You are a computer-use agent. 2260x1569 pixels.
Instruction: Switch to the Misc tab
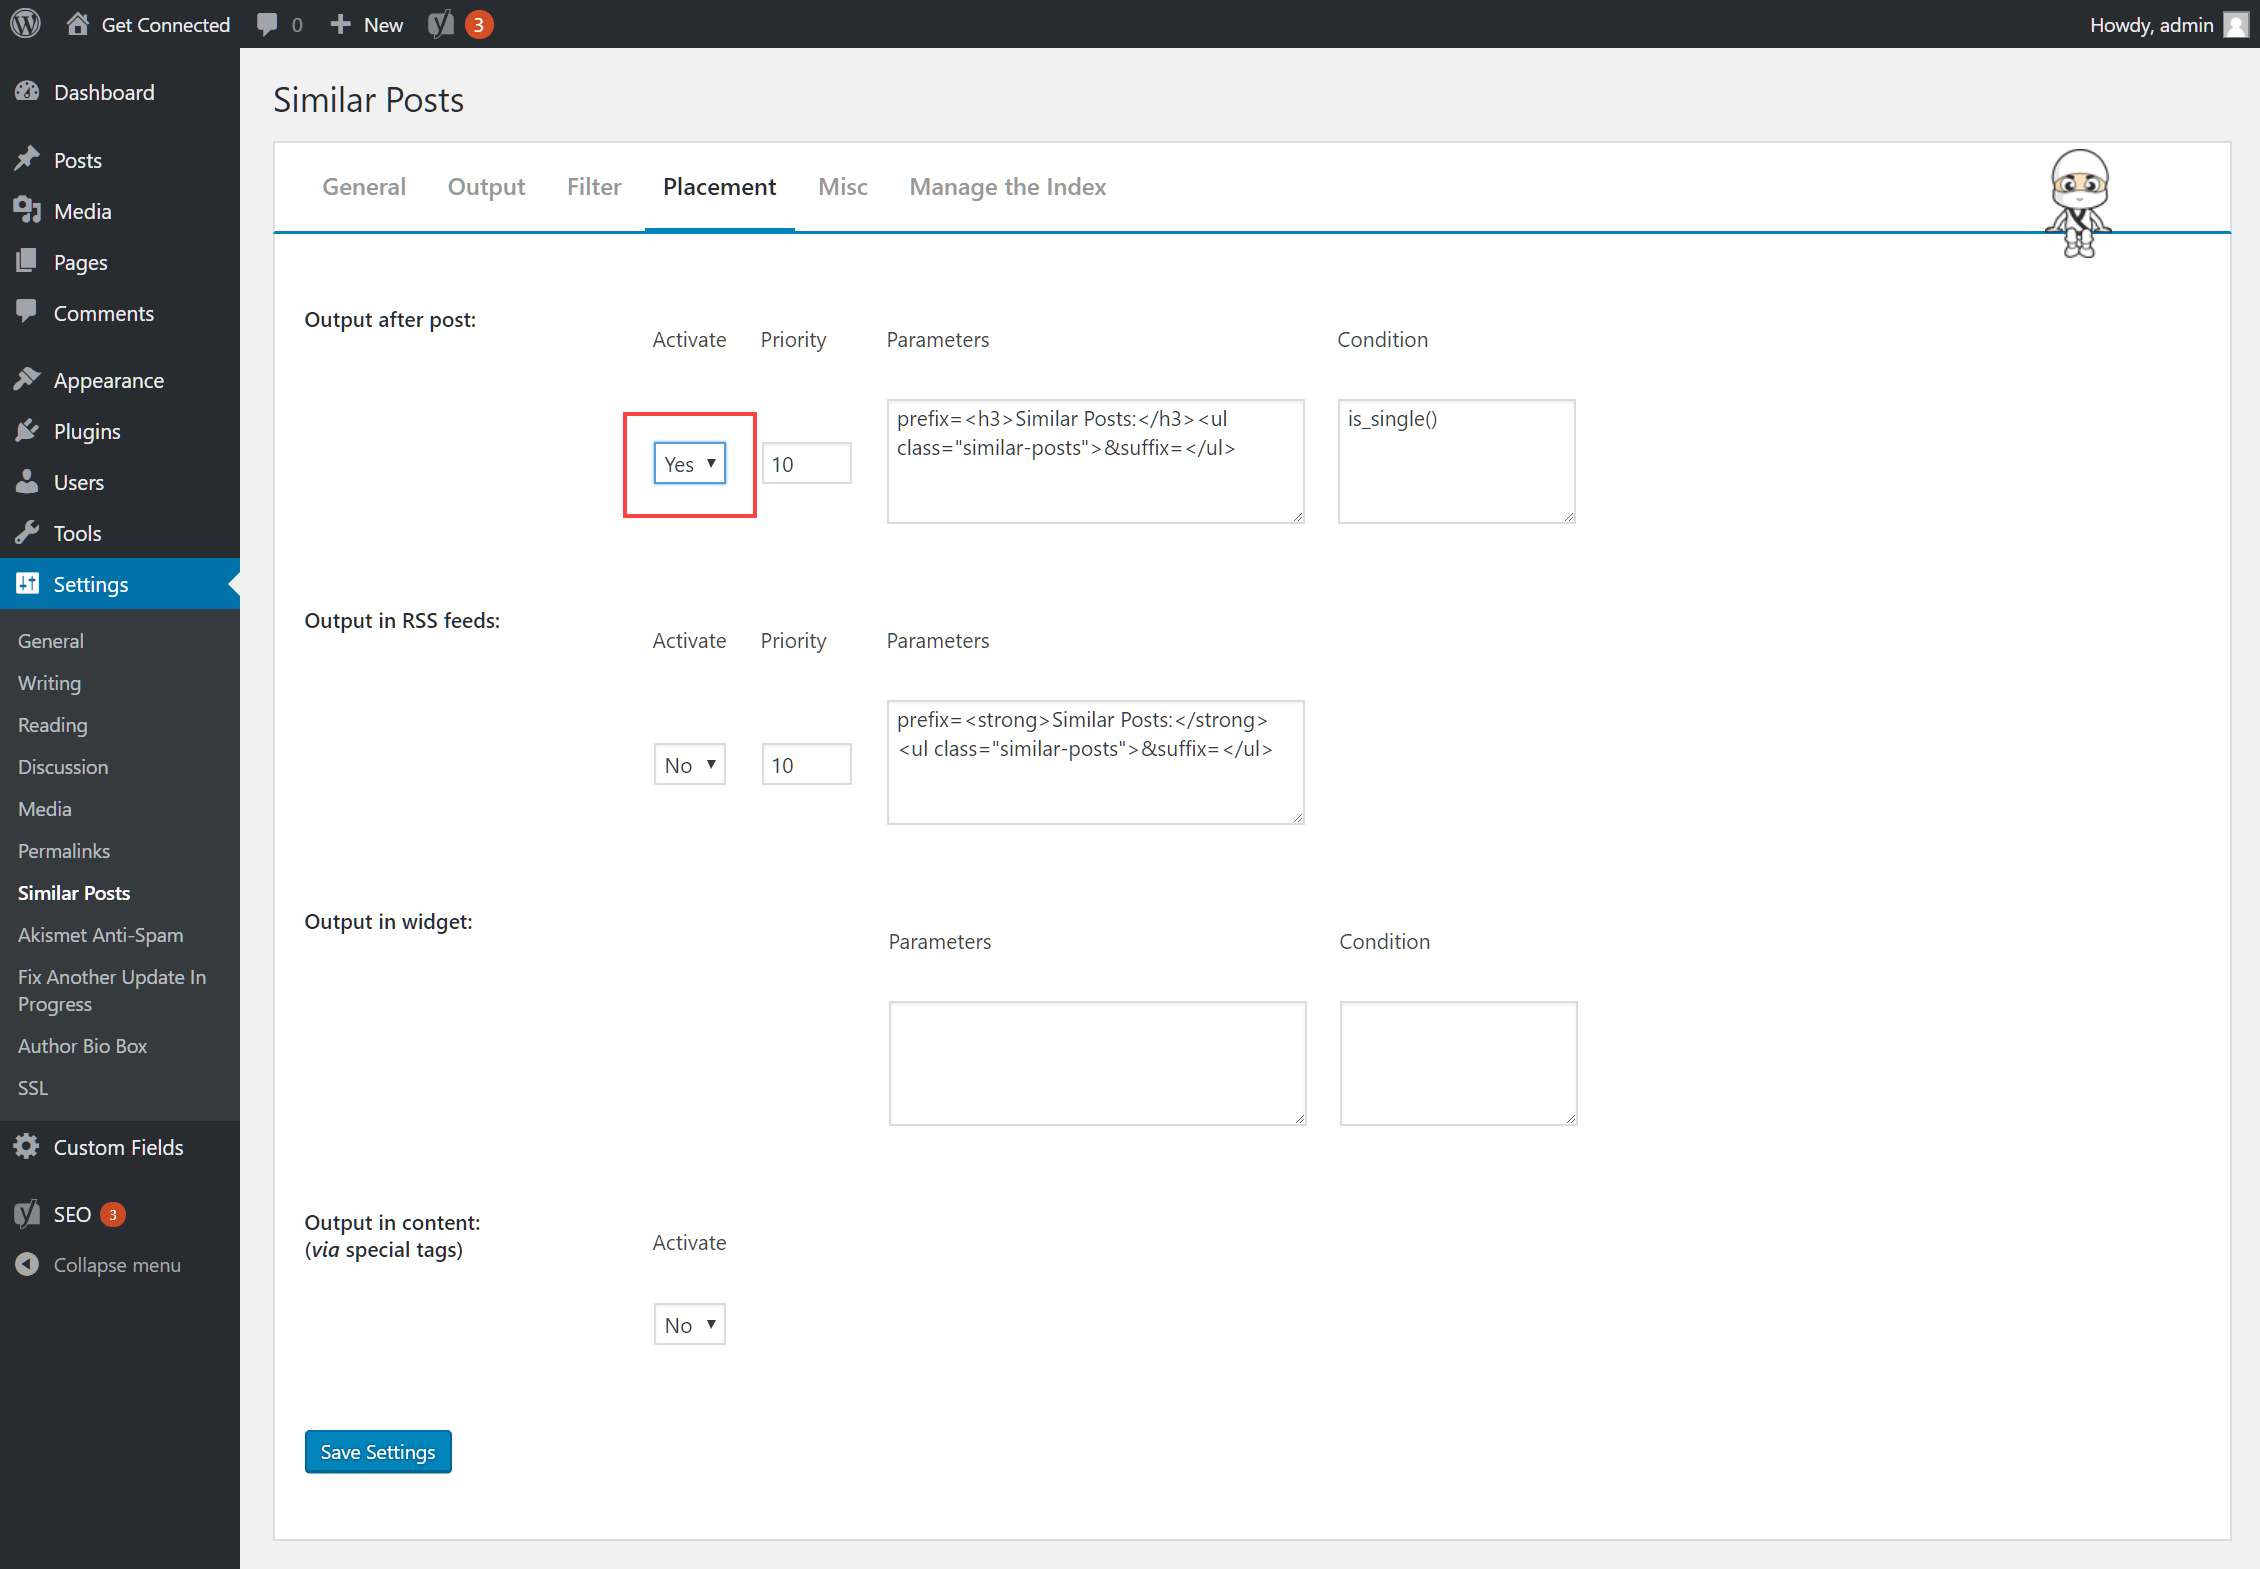[x=843, y=187]
